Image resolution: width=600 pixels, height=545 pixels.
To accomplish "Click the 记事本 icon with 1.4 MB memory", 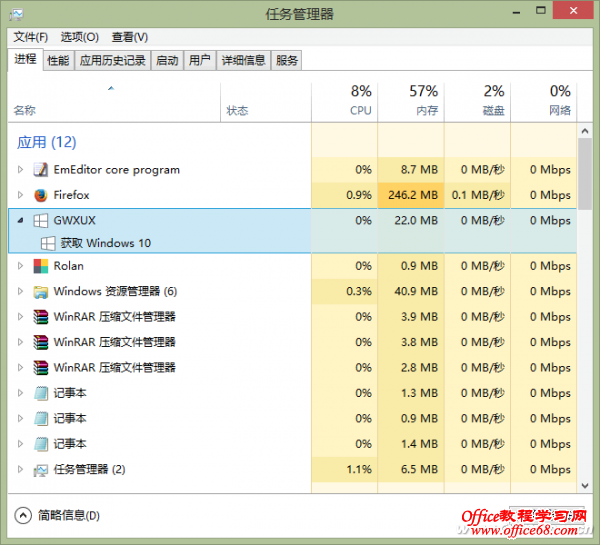I will [41, 444].
